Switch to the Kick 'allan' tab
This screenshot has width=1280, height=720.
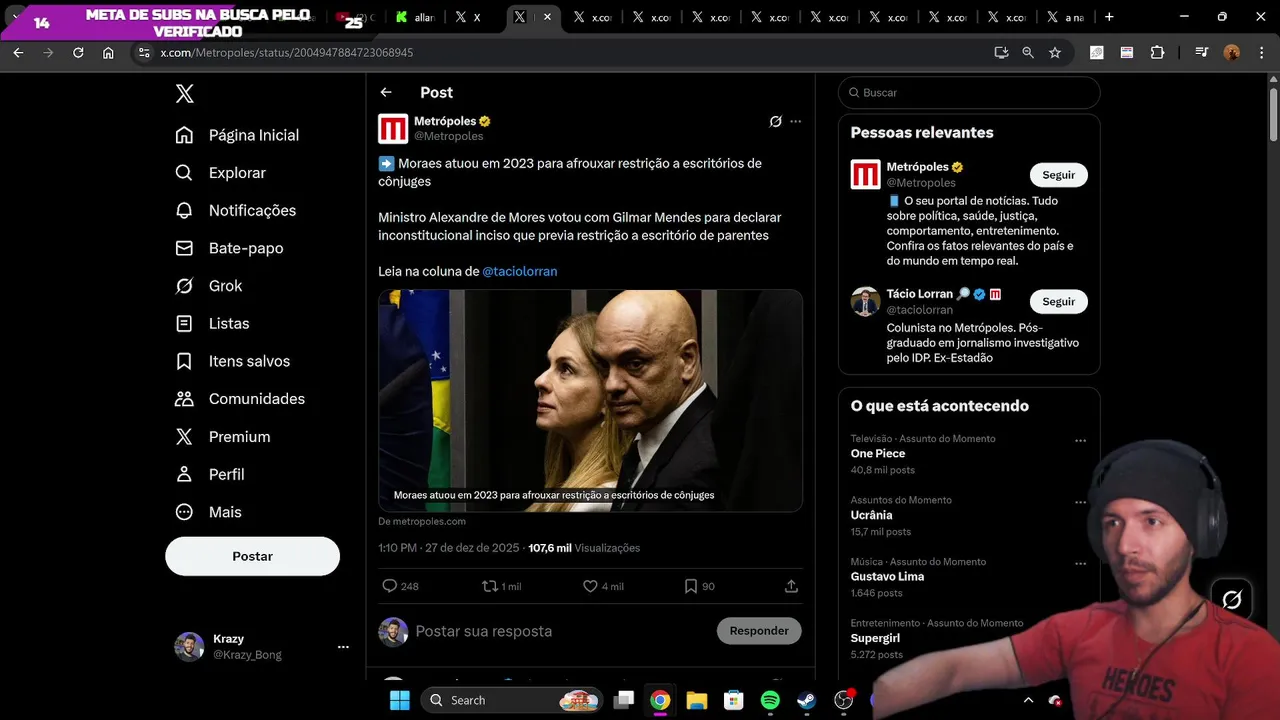[415, 17]
